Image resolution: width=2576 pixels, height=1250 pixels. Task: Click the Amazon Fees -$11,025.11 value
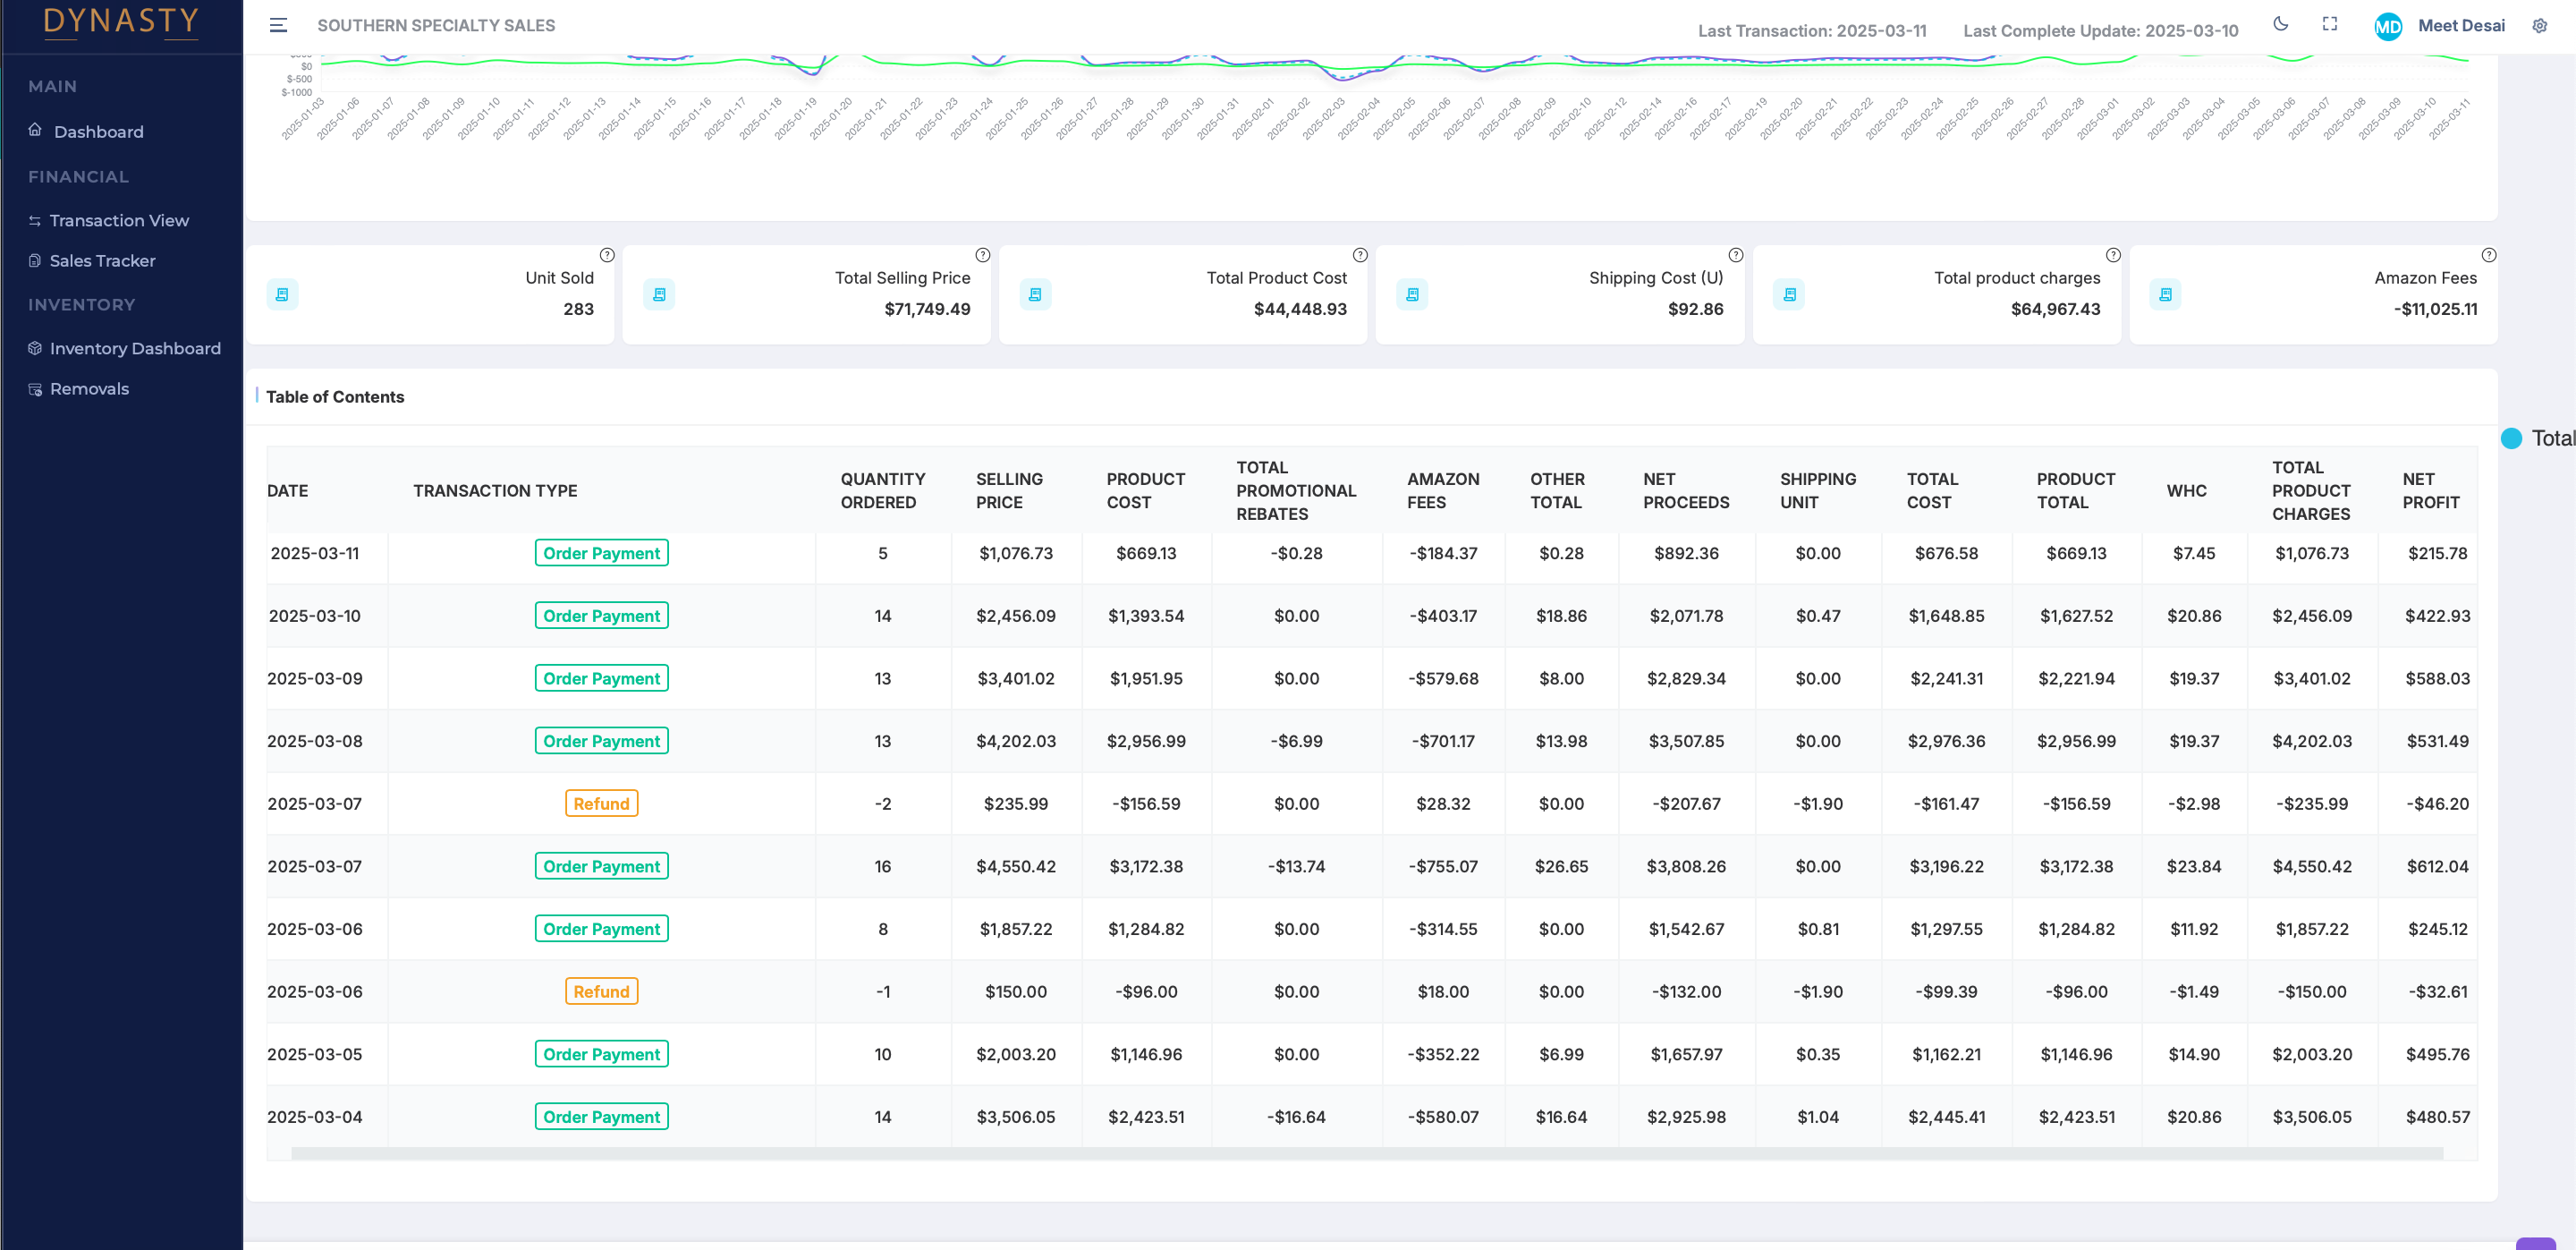click(2435, 309)
